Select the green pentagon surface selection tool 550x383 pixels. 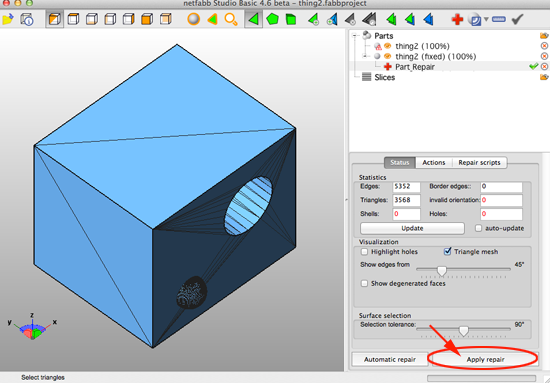tap(272, 19)
